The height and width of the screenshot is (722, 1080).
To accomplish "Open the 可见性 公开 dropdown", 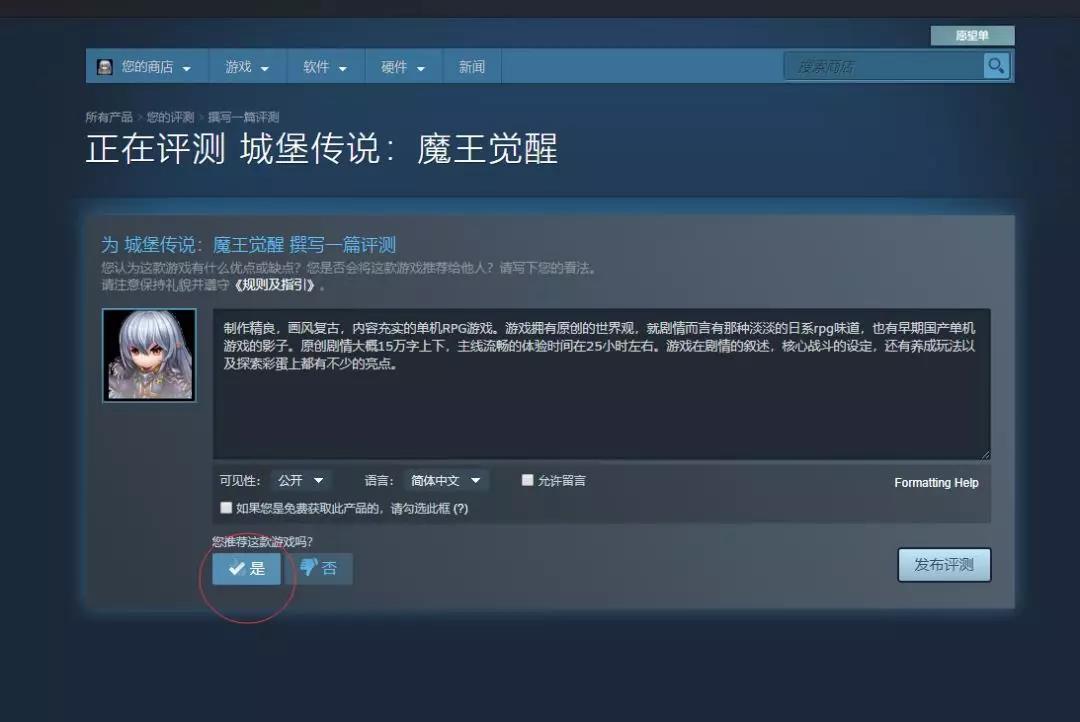I will [x=301, y=480].
